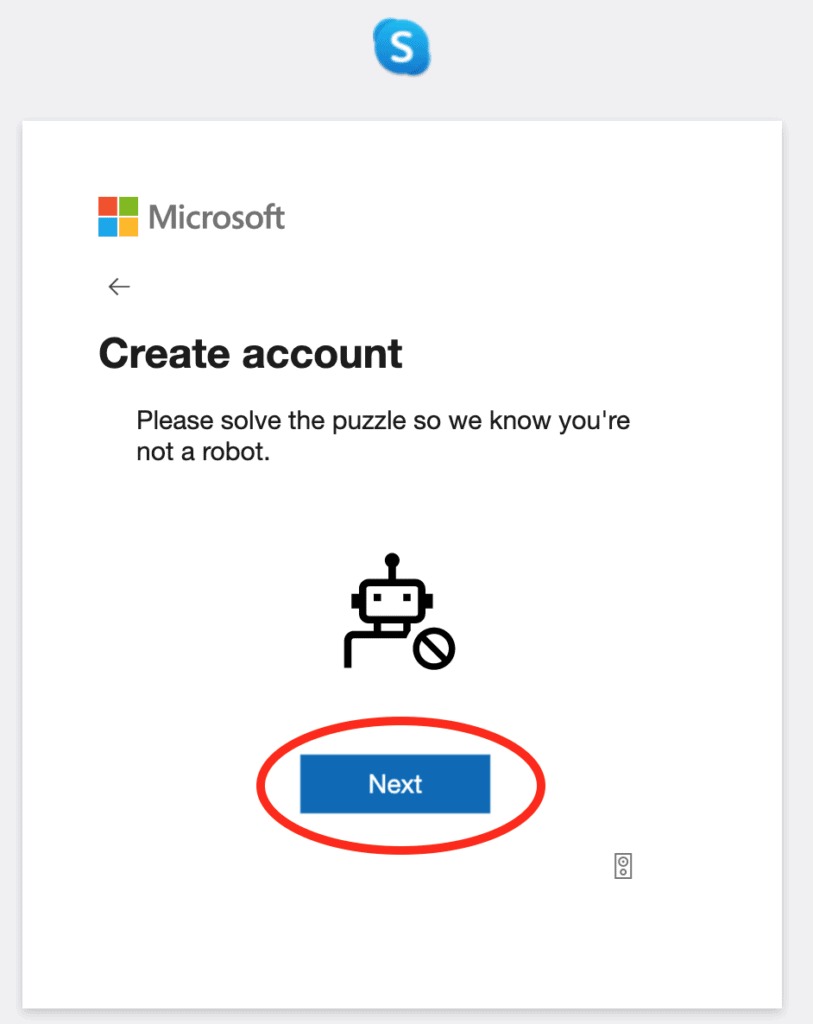
Task: Click the prohibition circle on the robot icon
Action: pos(435,649)
